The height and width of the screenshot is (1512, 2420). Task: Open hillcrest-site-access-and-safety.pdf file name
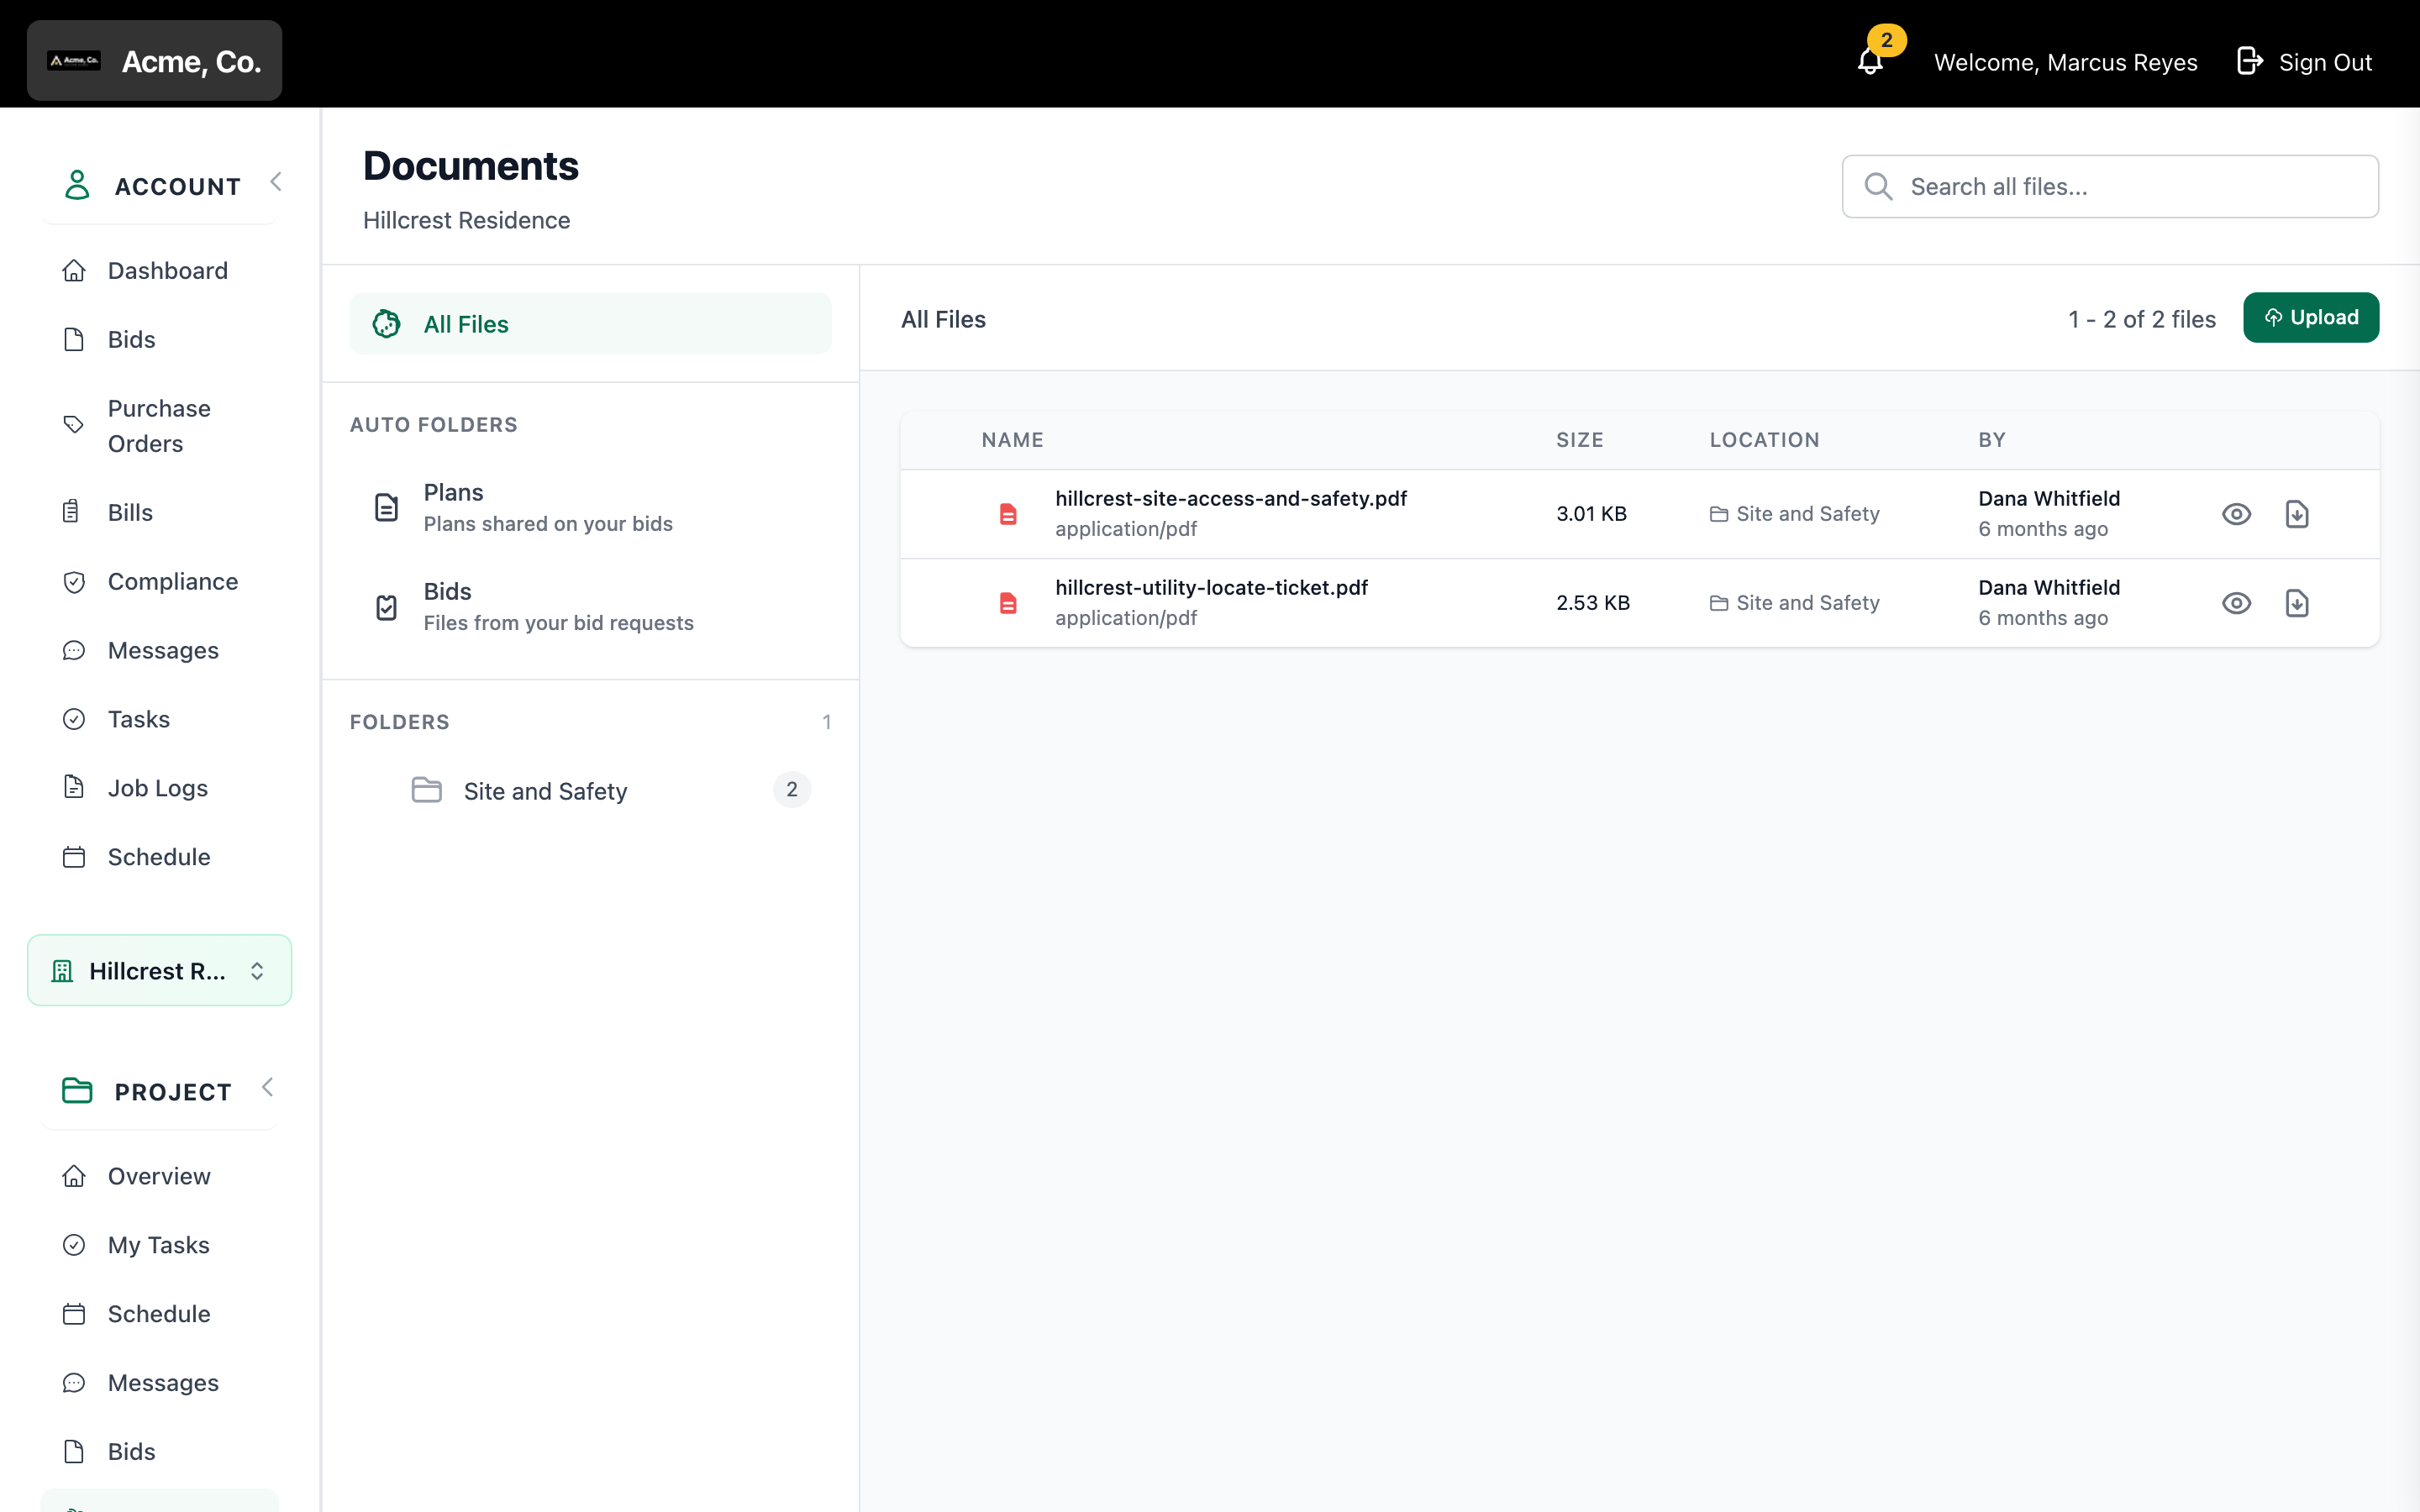[1230, 498]
